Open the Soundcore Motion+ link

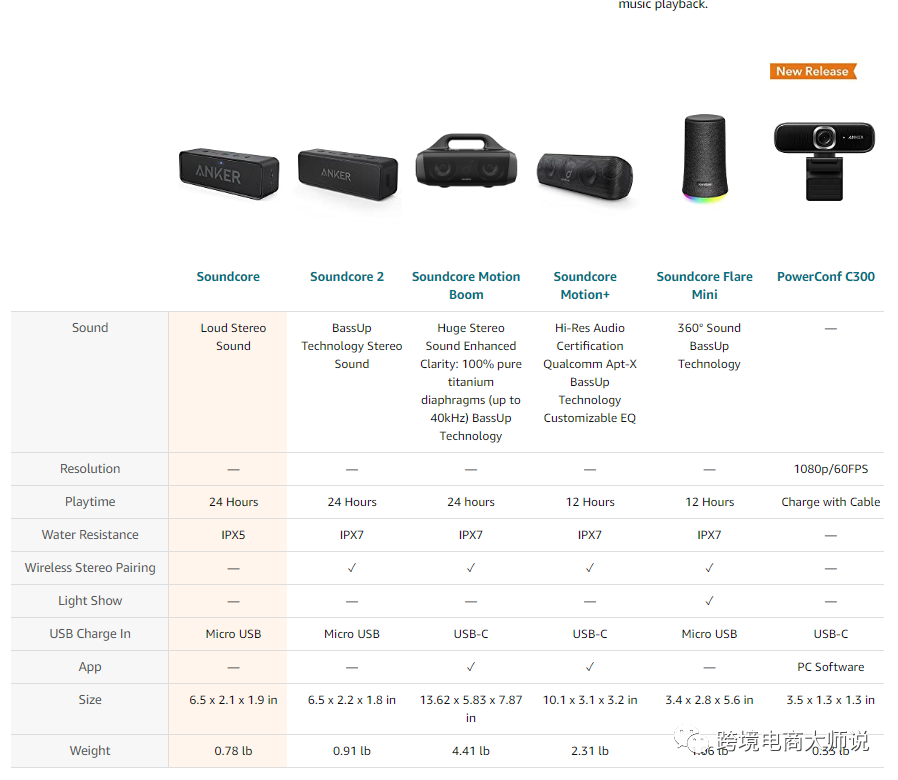(585, 285)
